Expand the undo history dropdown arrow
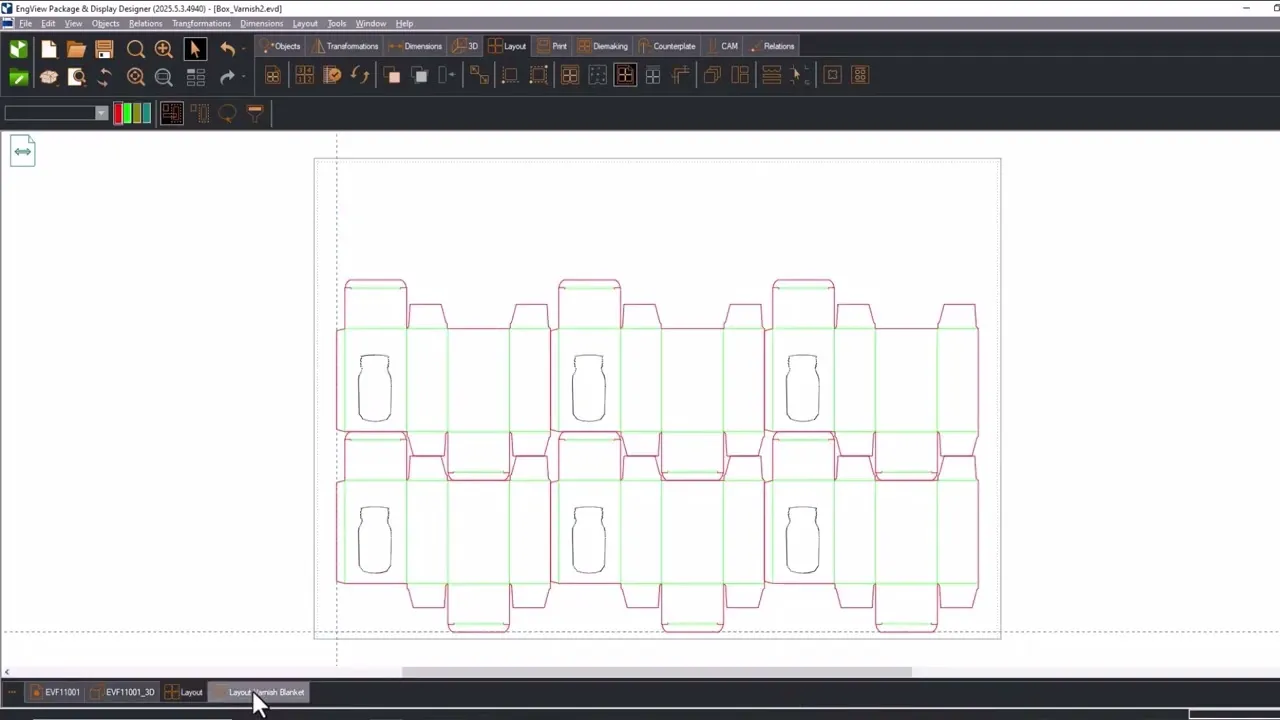1280x720 pixels. 244,49
